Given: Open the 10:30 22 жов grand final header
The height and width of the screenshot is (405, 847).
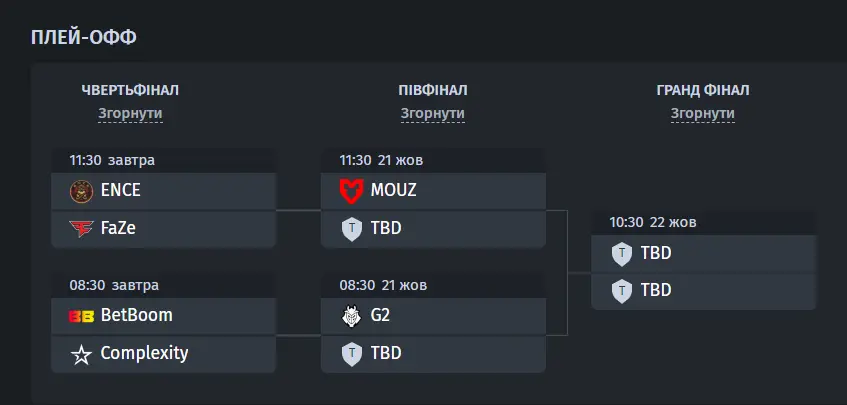Looking at the screenshot, I should (x=704, y=222).
